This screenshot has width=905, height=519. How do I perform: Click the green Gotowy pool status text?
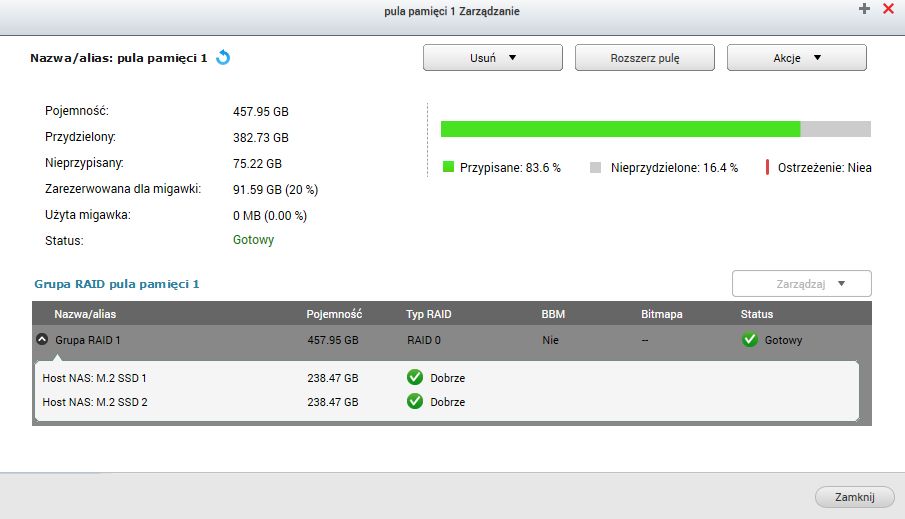pos(253,240)
